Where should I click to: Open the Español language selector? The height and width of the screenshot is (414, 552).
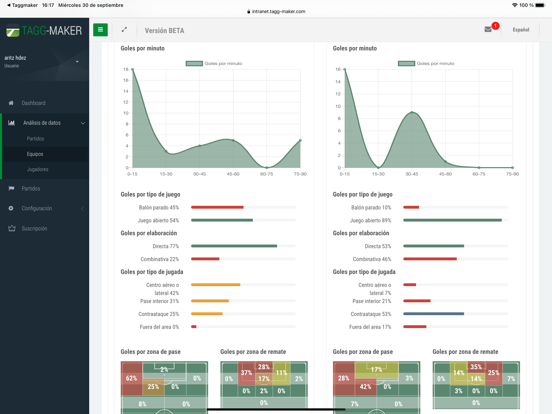(x=521, y=30)
